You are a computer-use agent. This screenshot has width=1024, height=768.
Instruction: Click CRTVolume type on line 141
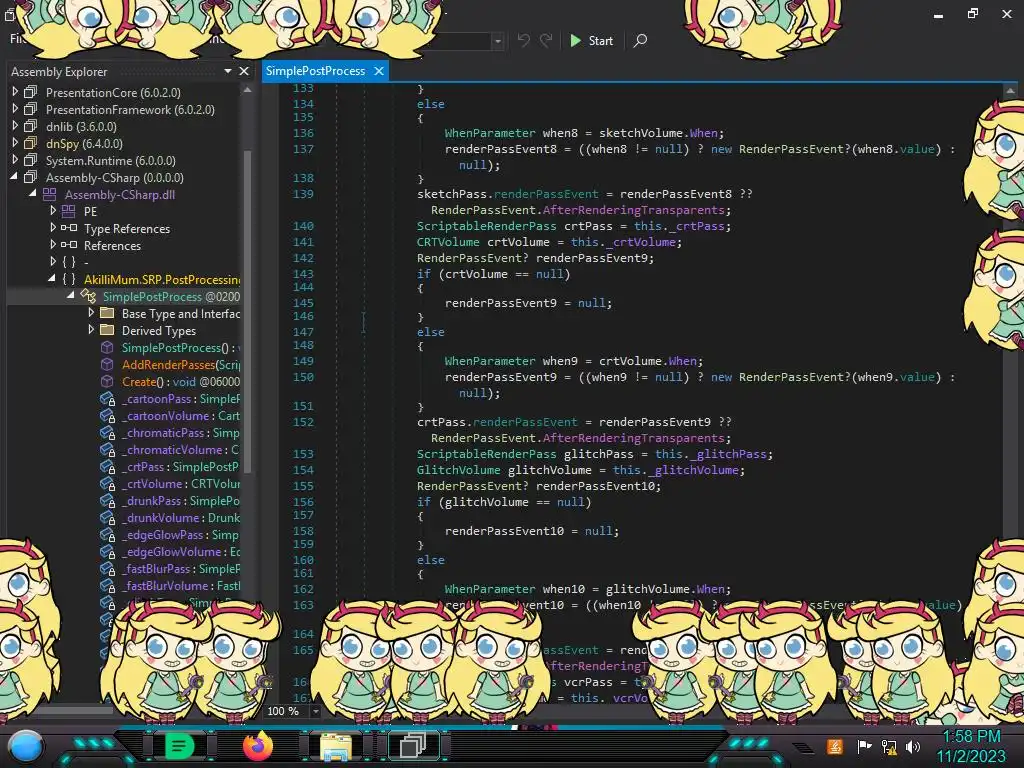[448, 242]
